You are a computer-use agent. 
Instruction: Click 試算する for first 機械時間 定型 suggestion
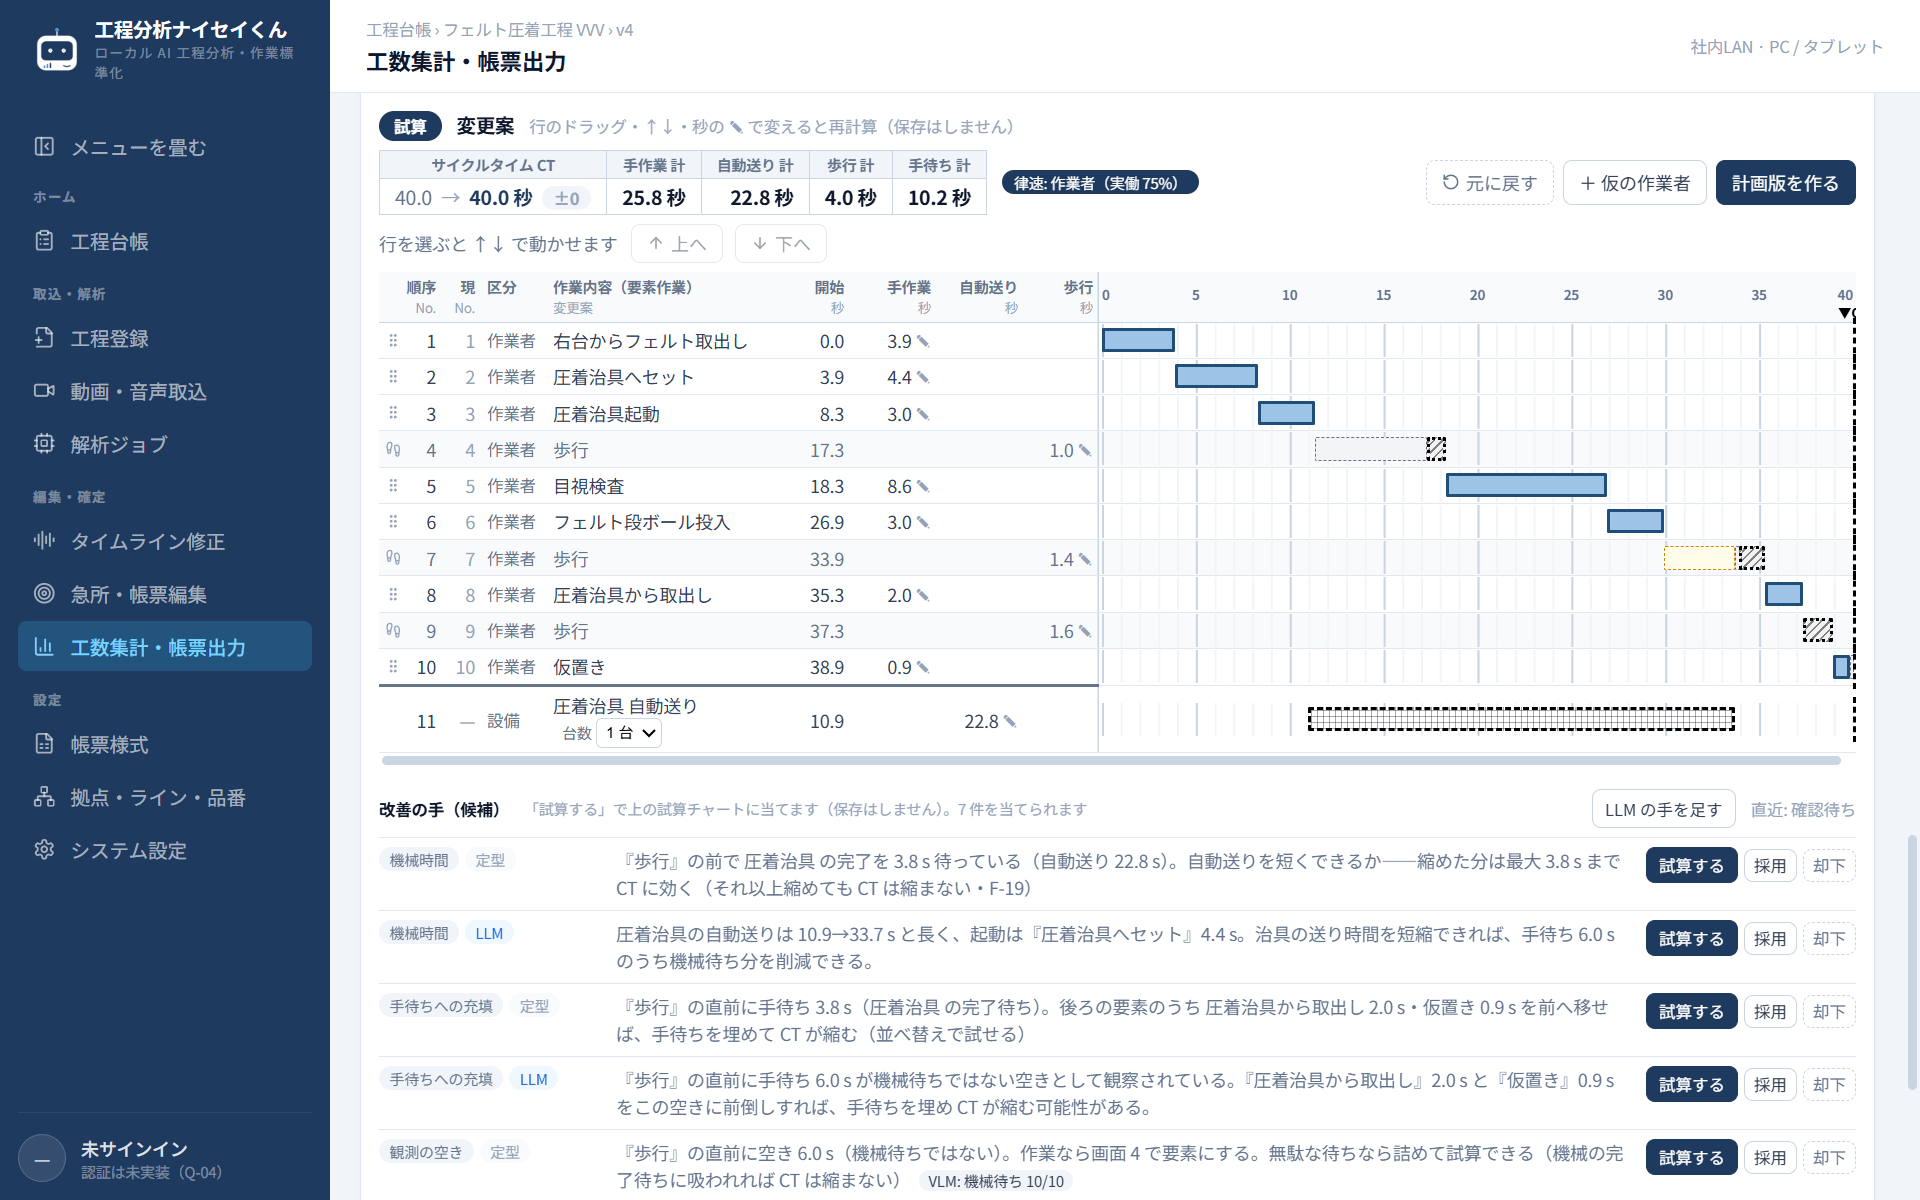point(1691,865)
